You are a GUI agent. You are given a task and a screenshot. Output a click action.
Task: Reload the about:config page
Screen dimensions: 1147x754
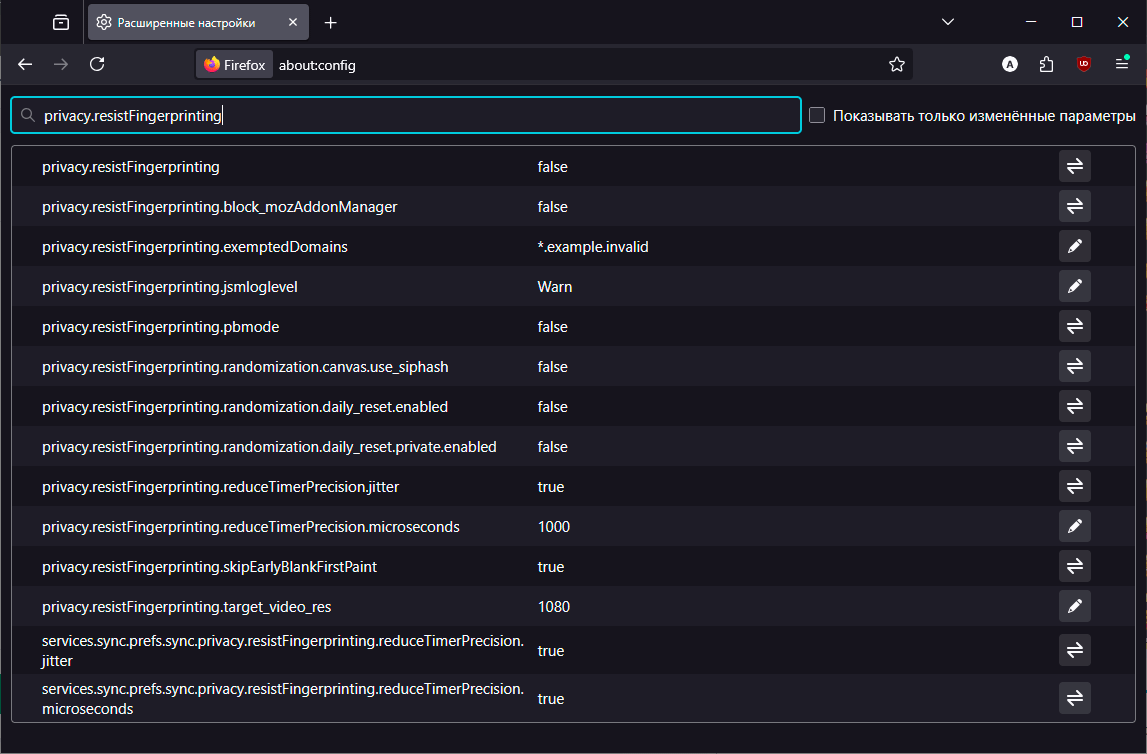pos(97,65)
